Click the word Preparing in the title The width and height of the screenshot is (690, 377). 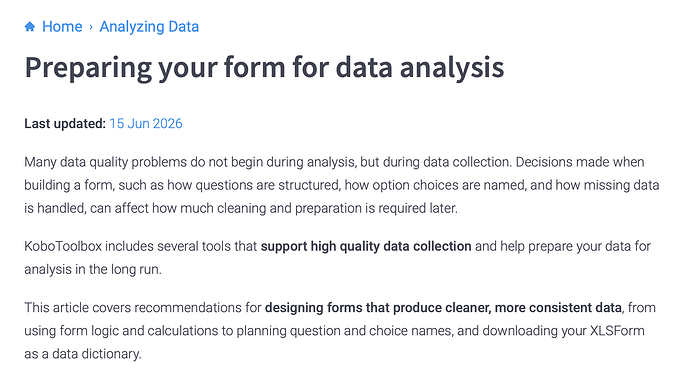coord(88,68)
